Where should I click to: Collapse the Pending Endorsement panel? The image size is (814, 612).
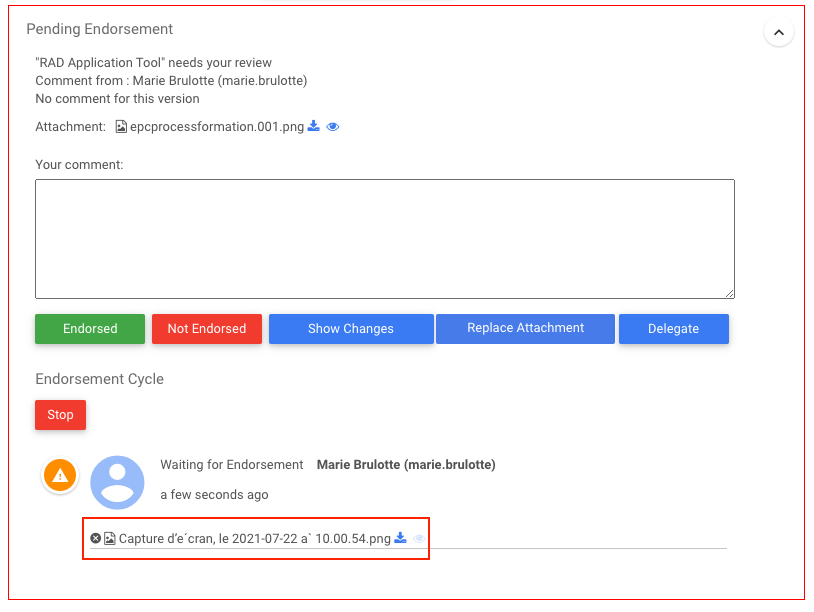(x=778, y=32)
